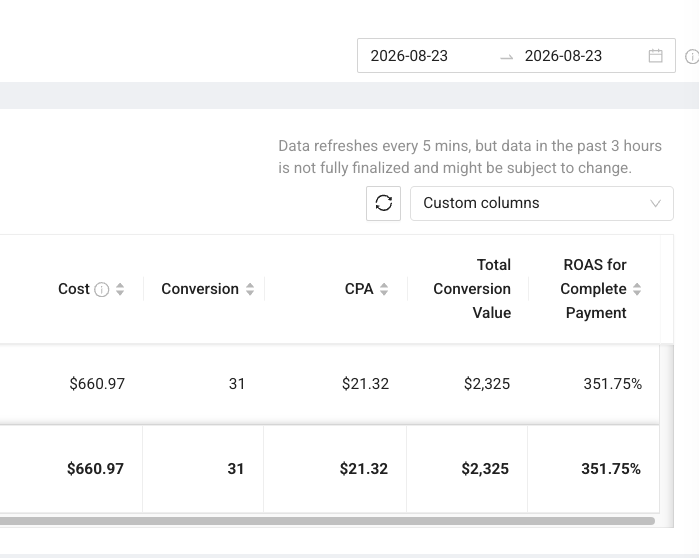
Task: Click info icon beside the date range picker
Action: pyautogui.click(x=692, y=56)
